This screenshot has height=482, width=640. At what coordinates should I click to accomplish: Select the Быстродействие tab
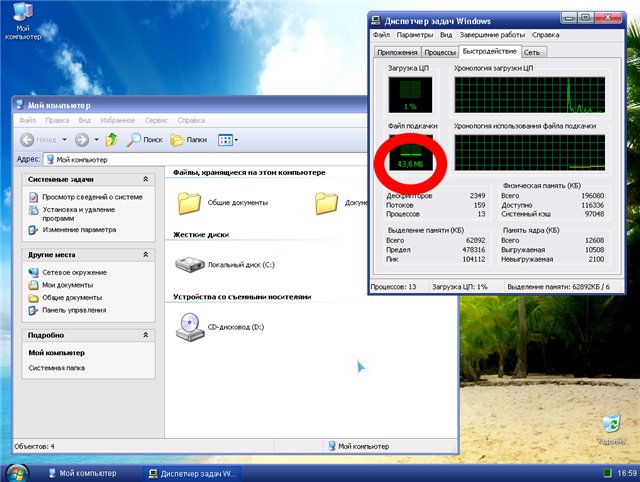point(490,51)
